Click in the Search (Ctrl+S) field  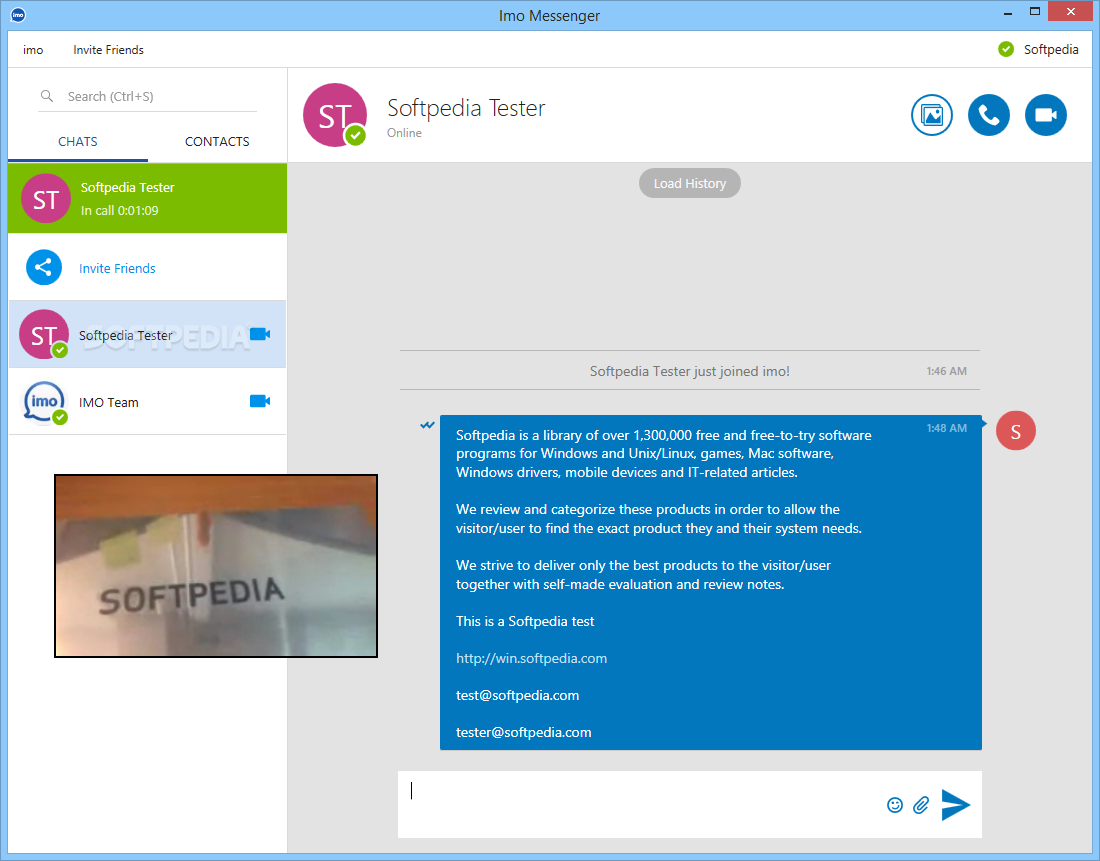pos(147,97)
